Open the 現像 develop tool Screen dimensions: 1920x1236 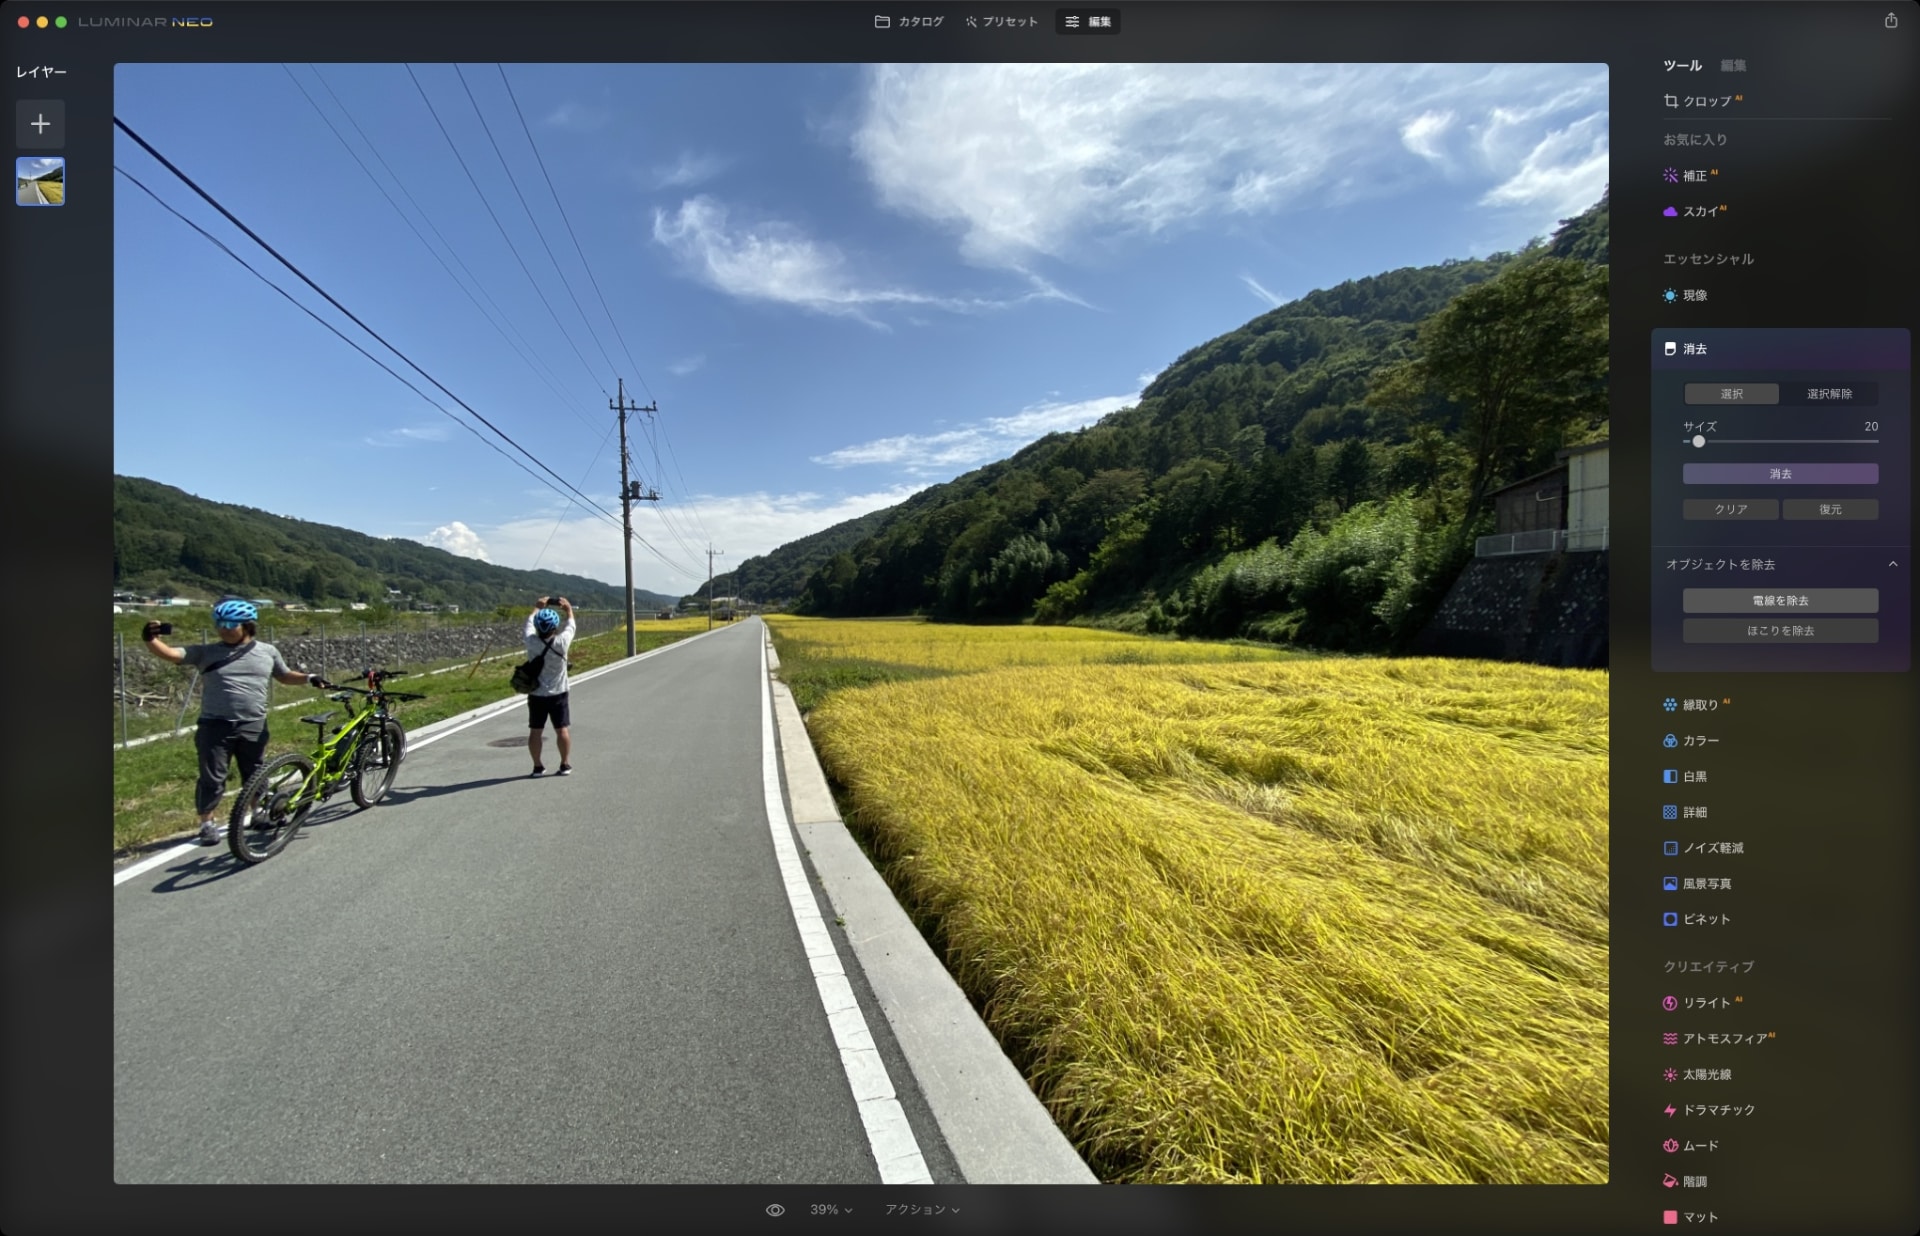point(1696,296)
